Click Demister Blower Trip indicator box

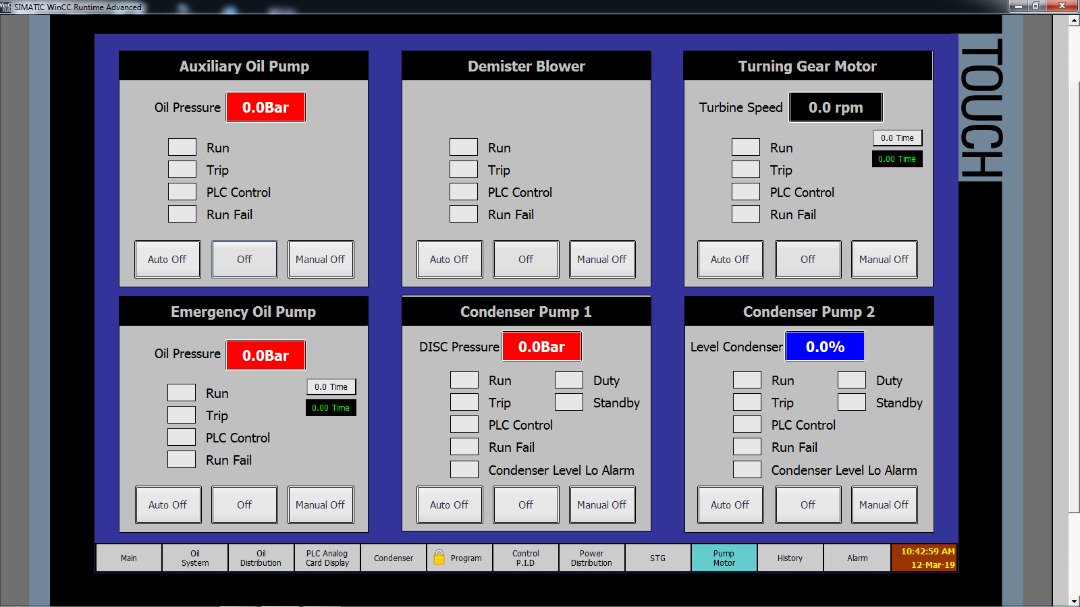coord(463,170)
